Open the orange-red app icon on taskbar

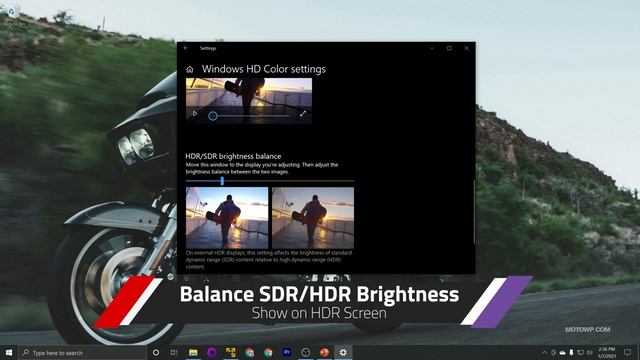[x=324, y=352]
